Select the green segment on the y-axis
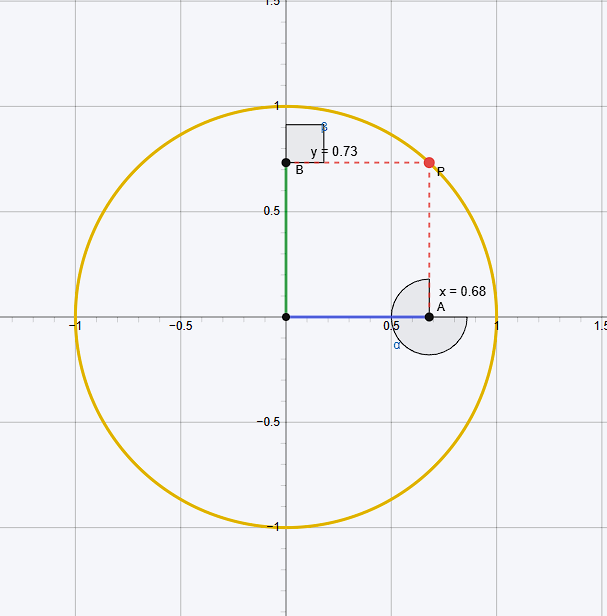Screen dimensions: 607x616 click(286, 240)
